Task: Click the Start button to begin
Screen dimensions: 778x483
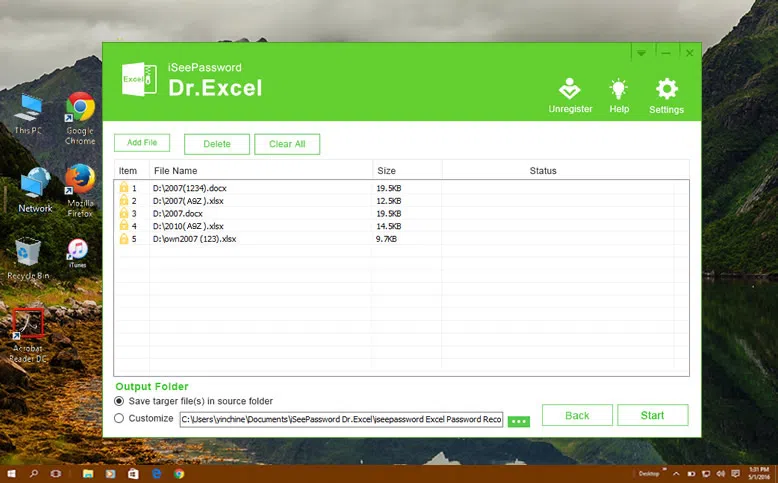Action: point(652,415)
